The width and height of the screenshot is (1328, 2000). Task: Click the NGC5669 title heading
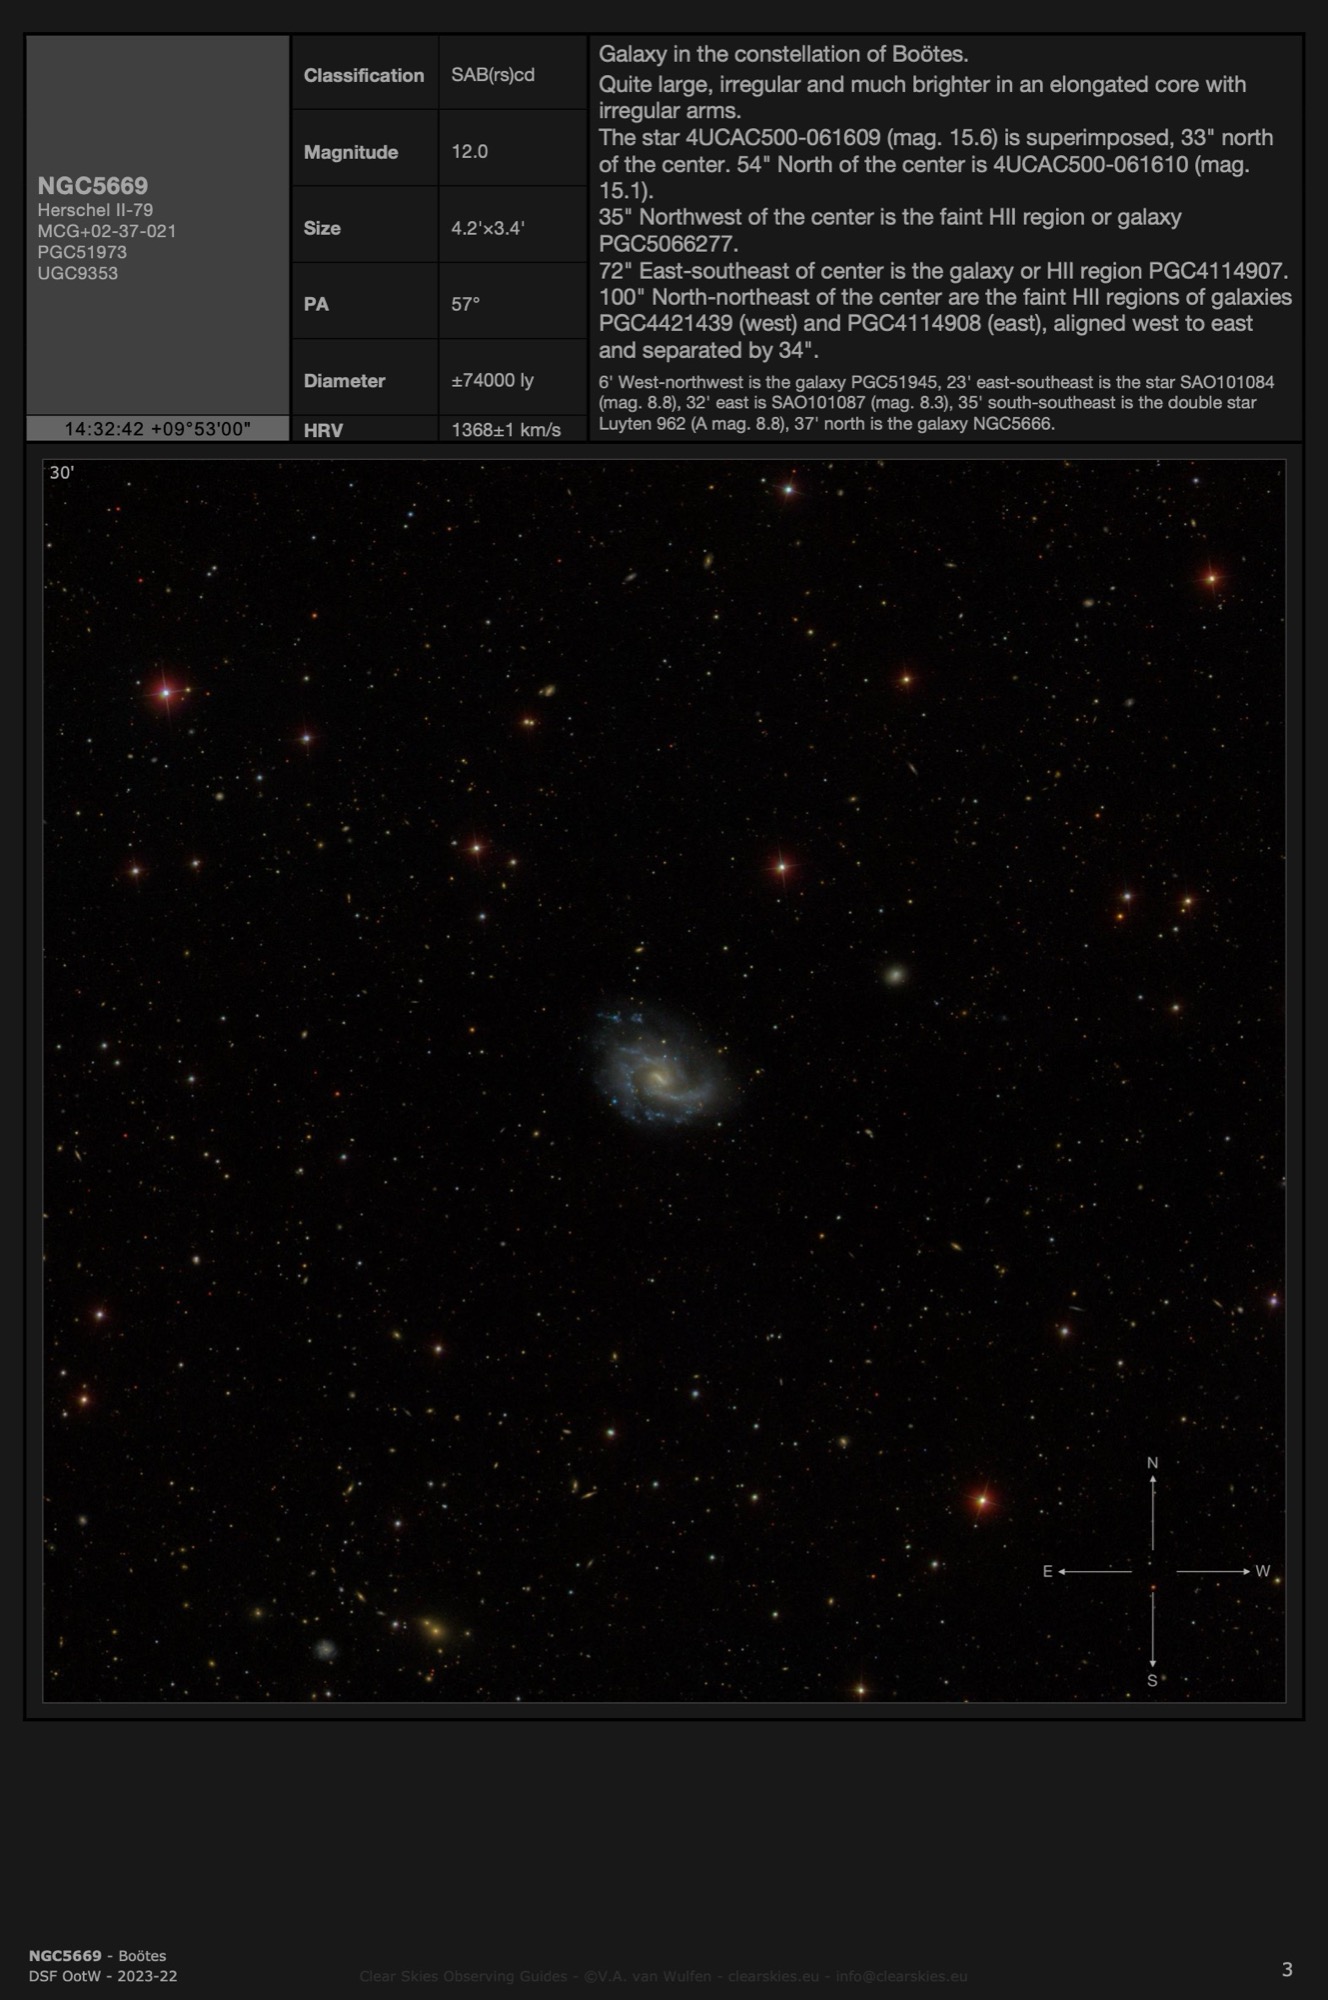pyautogui.click(x=92, y=186)
